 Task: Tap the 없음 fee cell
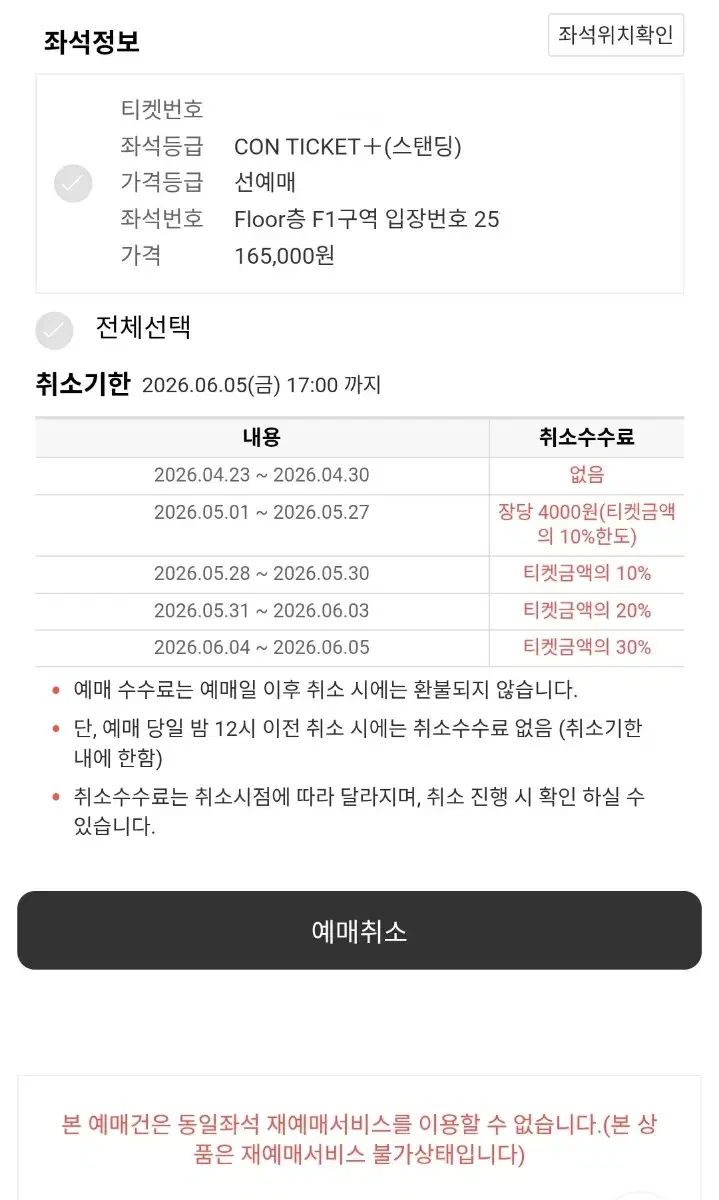(x=587, y=476)
